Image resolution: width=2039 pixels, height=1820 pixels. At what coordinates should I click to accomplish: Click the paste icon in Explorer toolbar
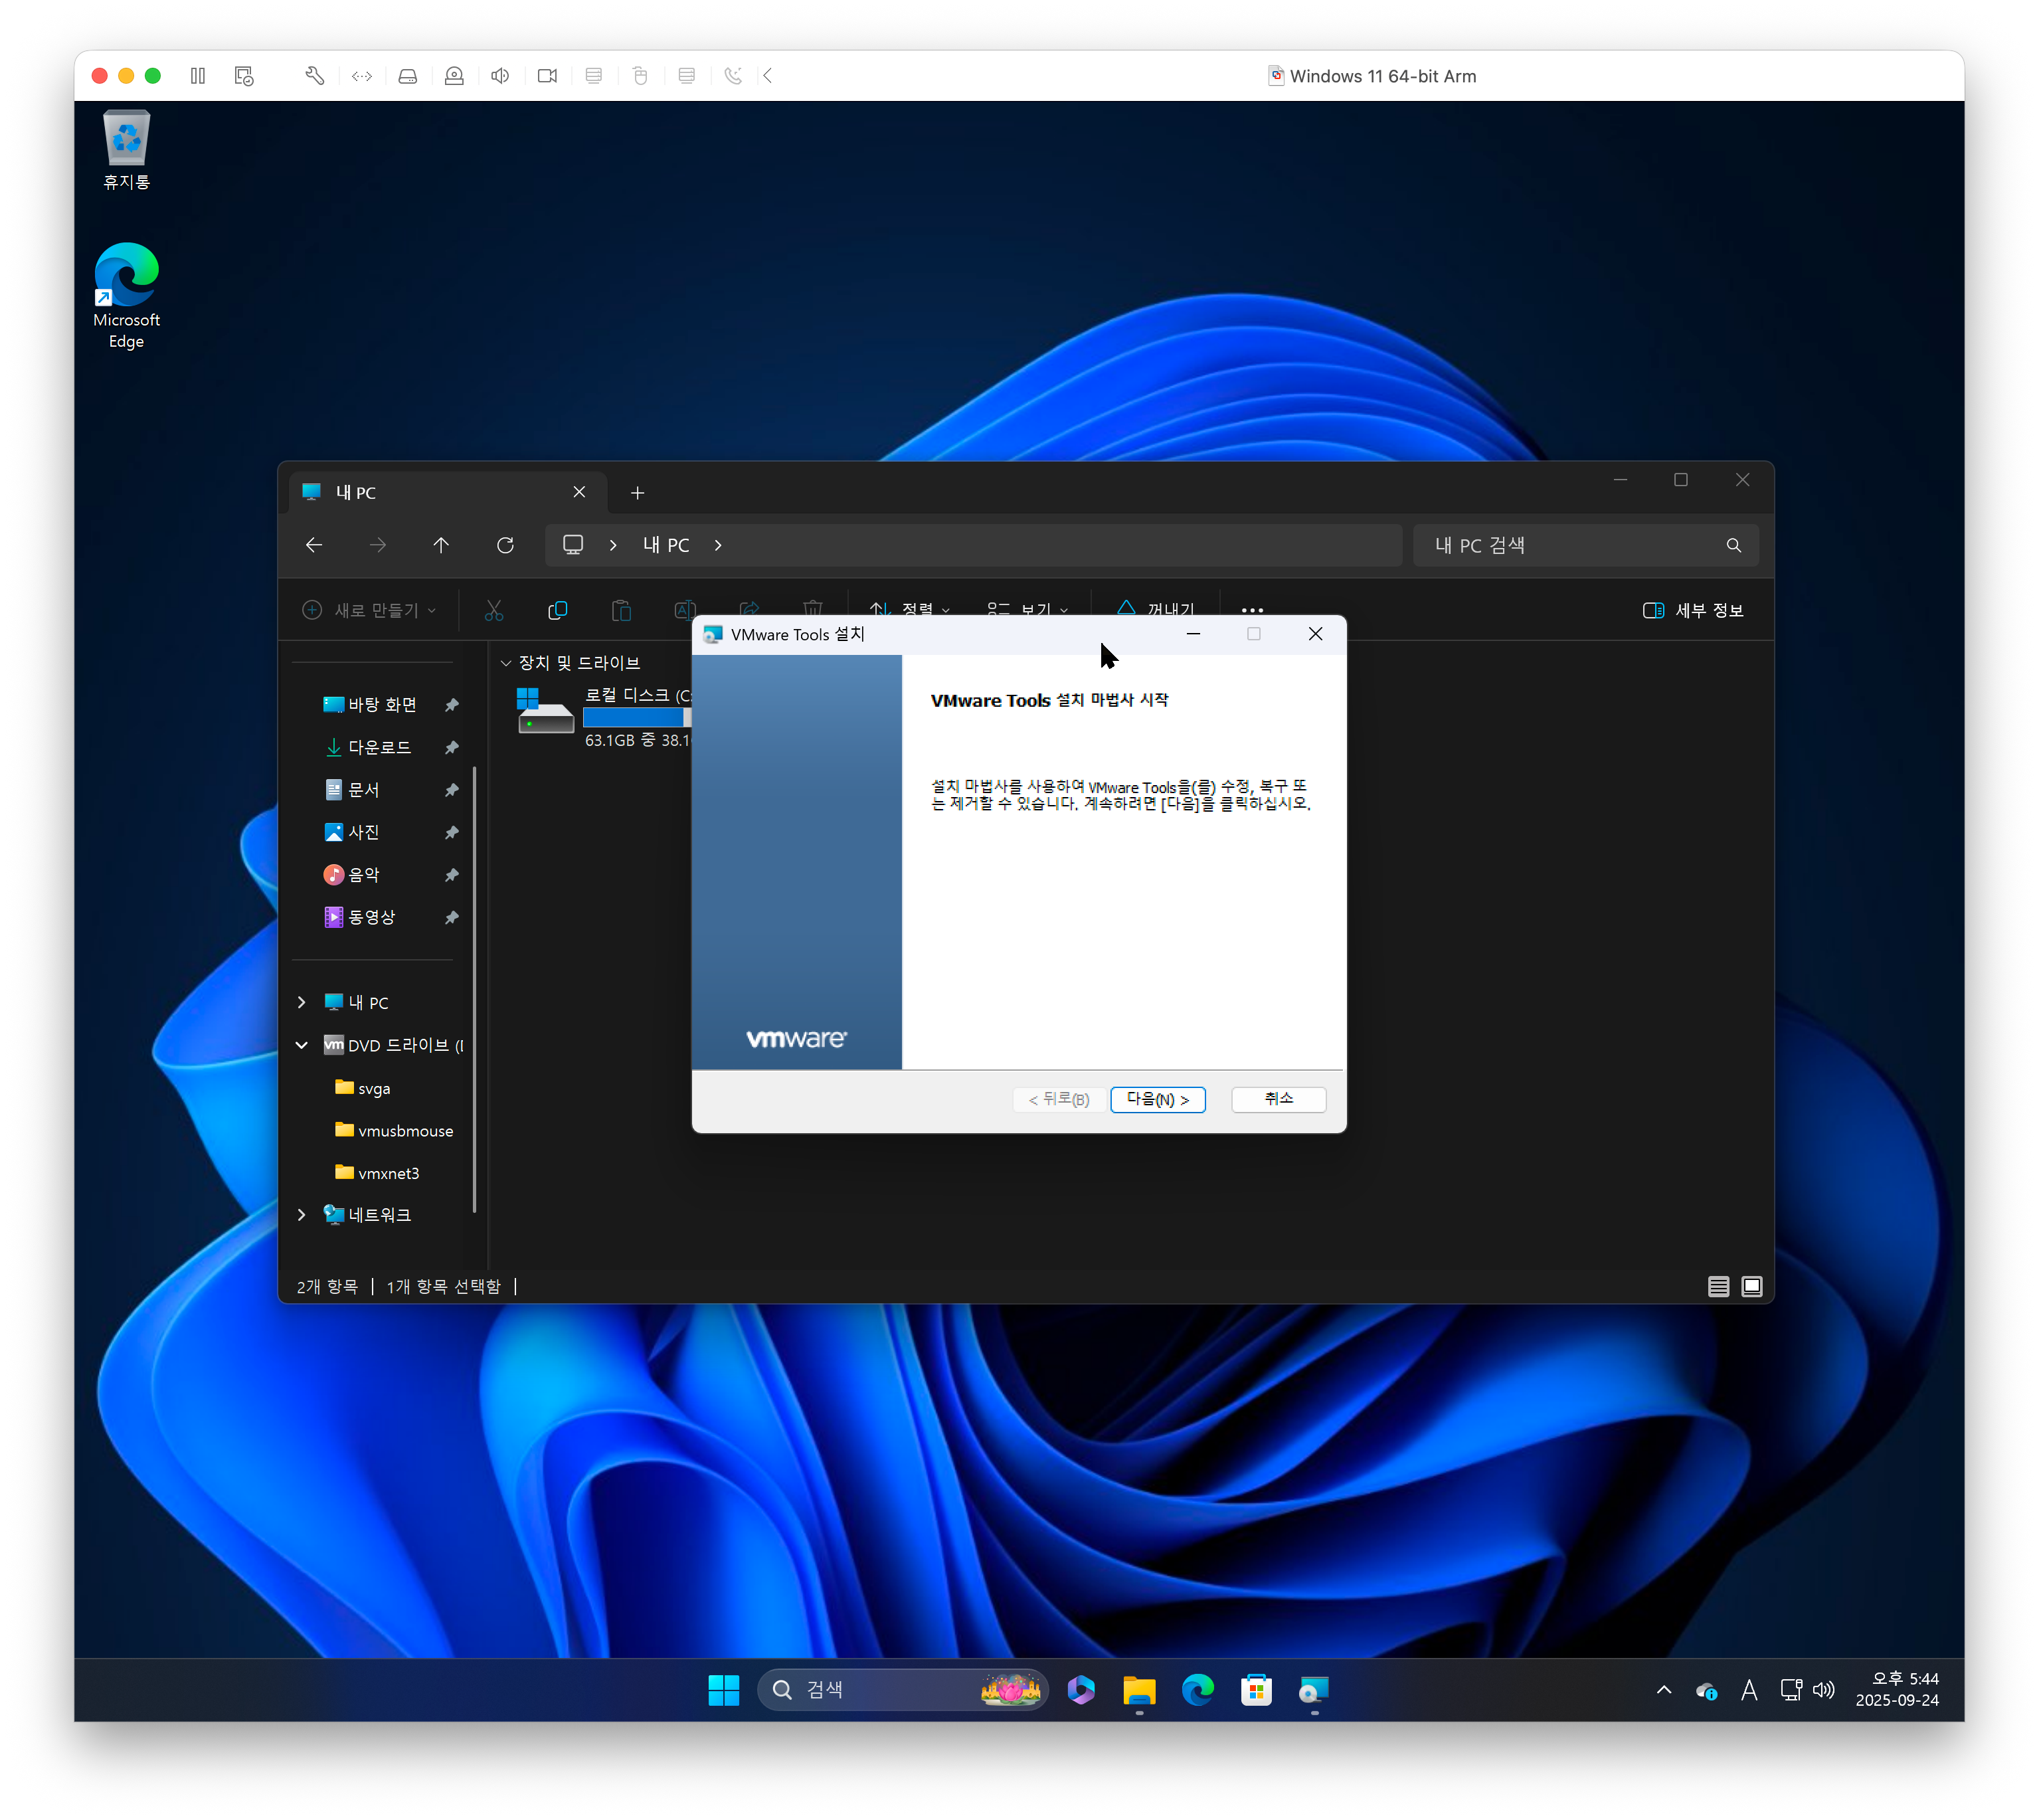tap(621, 610)
